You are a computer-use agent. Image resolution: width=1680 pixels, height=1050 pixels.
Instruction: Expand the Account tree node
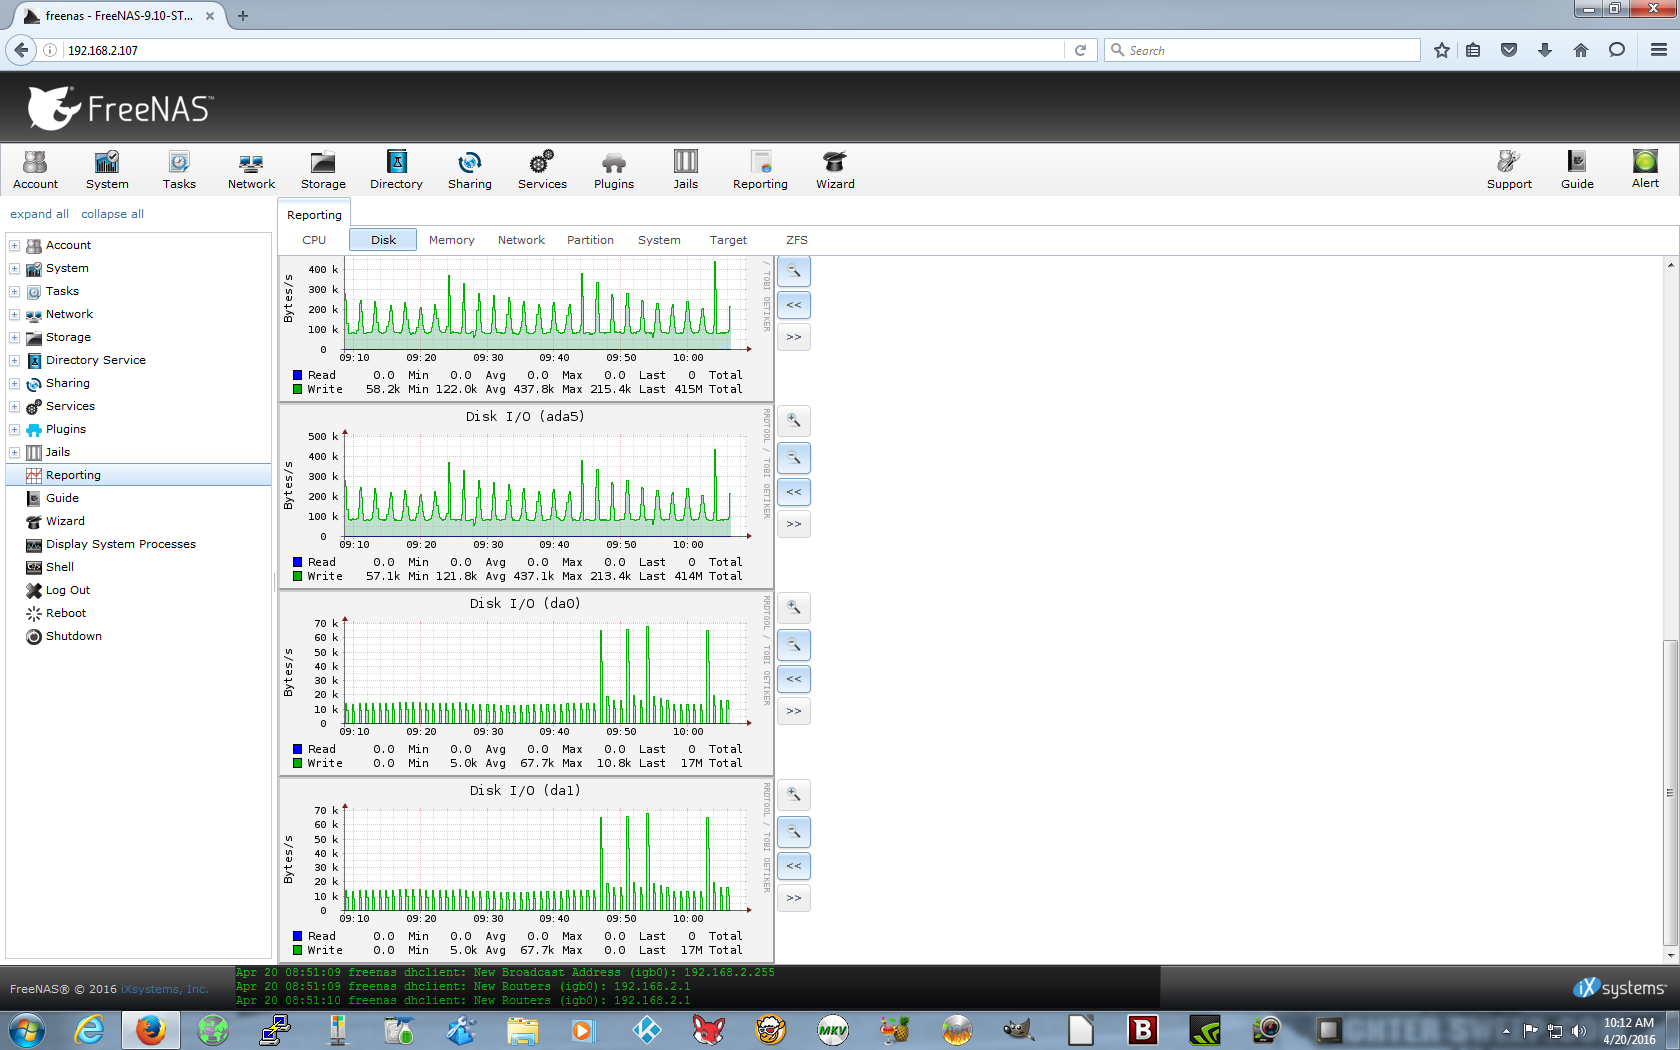click(x=15, y=246)
